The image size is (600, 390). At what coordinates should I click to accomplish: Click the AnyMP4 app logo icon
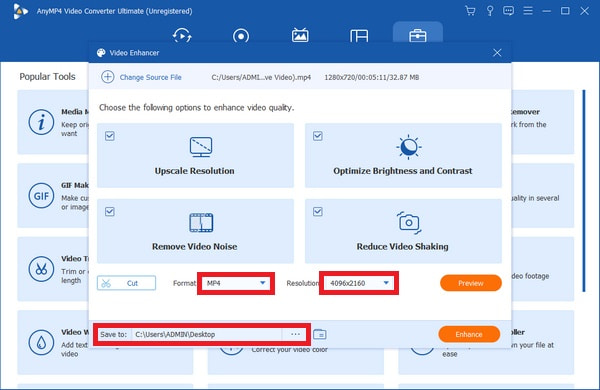click(x=20, y=11)
